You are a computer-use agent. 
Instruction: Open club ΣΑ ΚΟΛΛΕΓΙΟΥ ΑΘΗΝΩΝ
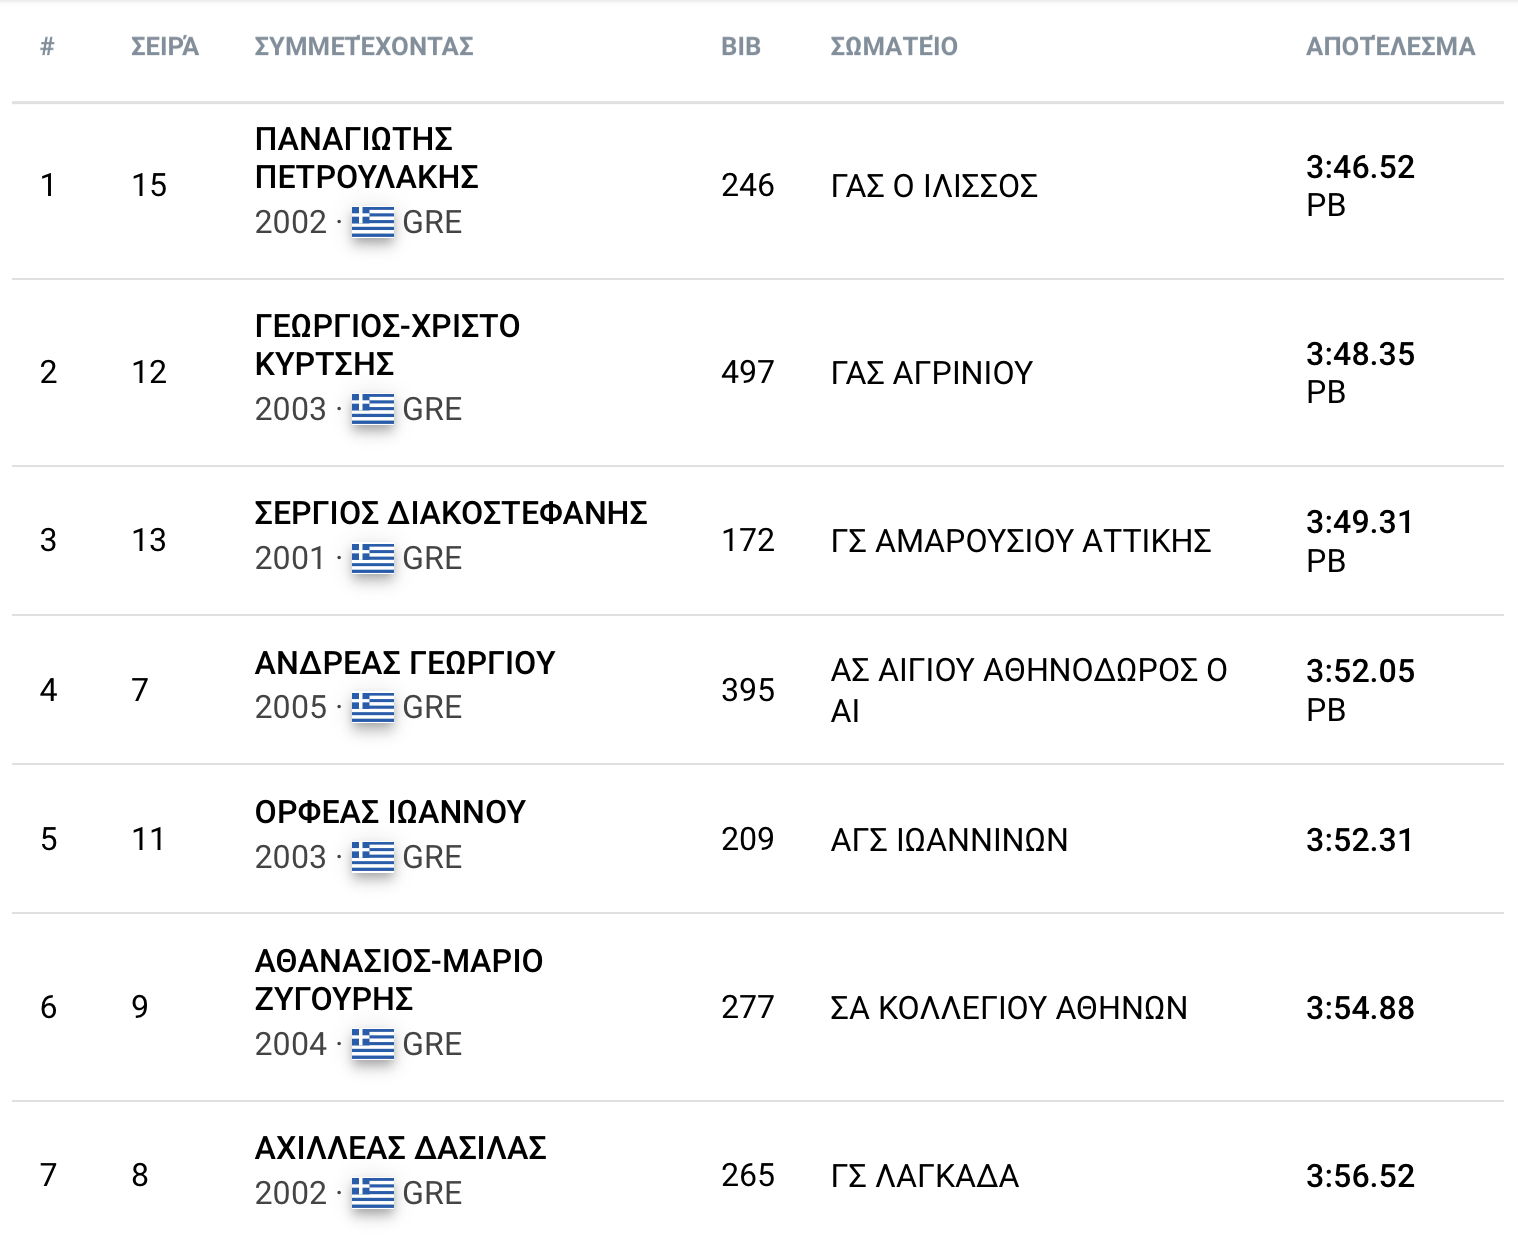coord(1009,1008)
